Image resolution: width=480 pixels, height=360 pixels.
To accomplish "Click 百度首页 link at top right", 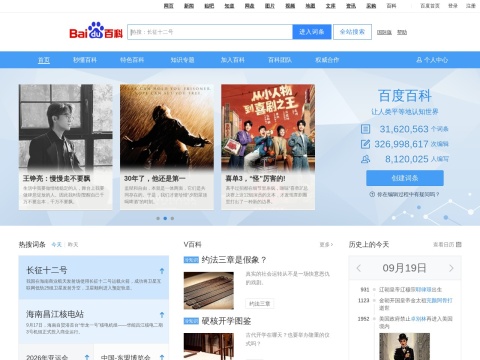I will [430, 6].
